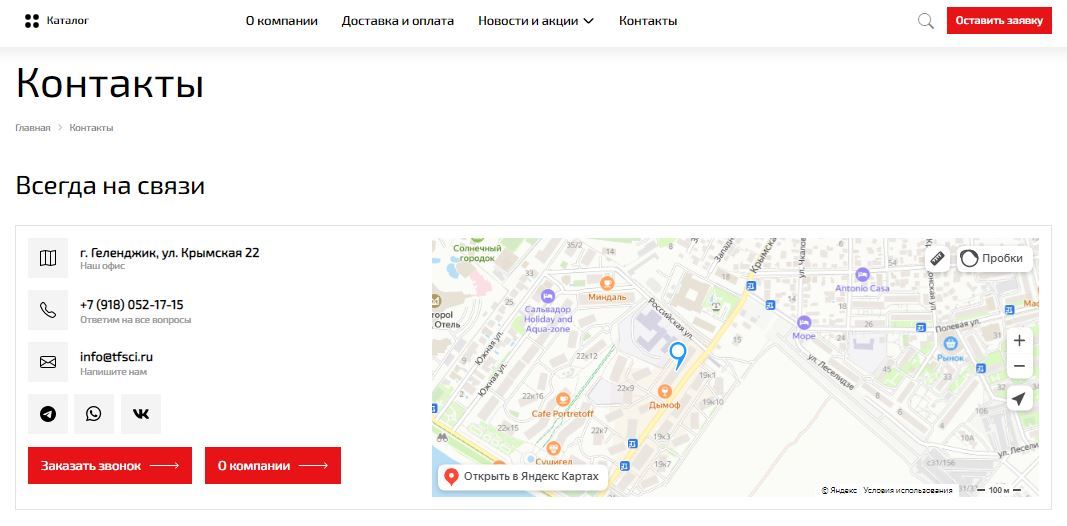Screen dimensions: 1067x526
Task: Click the map geolocation arrow
Action: coord(1019,399)
